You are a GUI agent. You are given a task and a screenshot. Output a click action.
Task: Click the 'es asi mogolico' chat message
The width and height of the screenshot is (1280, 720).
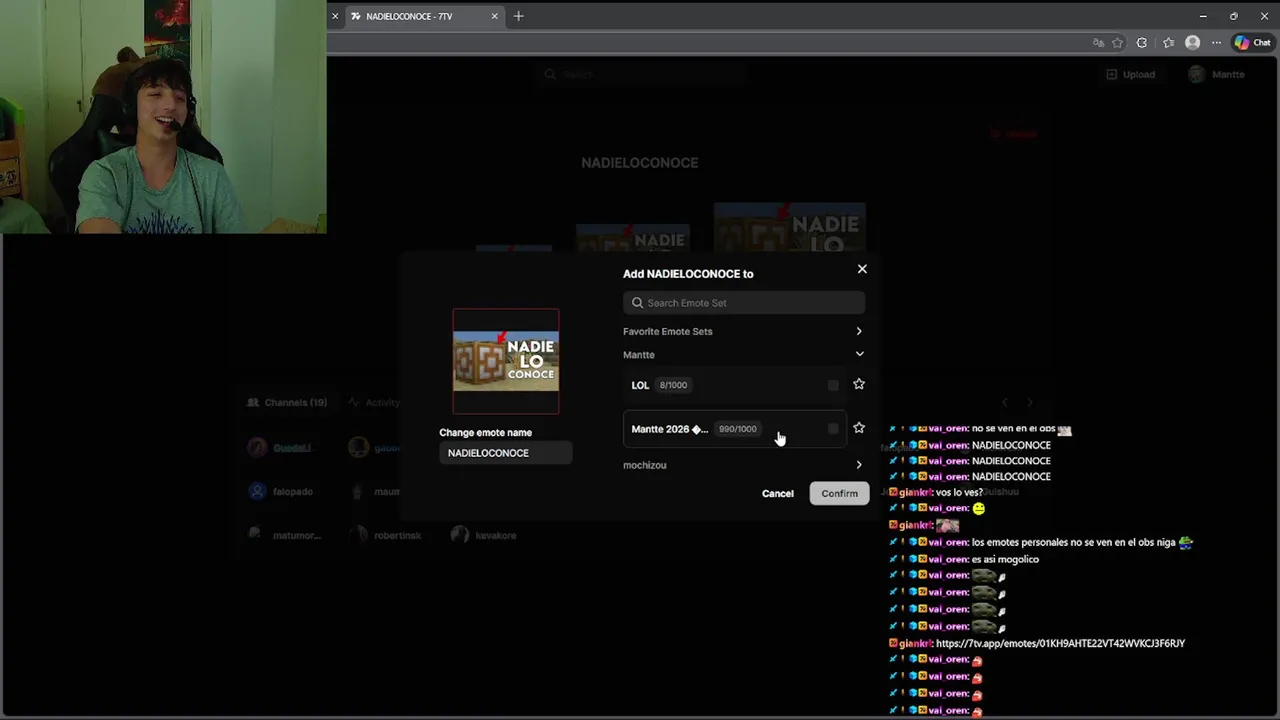click(1005, 559)
